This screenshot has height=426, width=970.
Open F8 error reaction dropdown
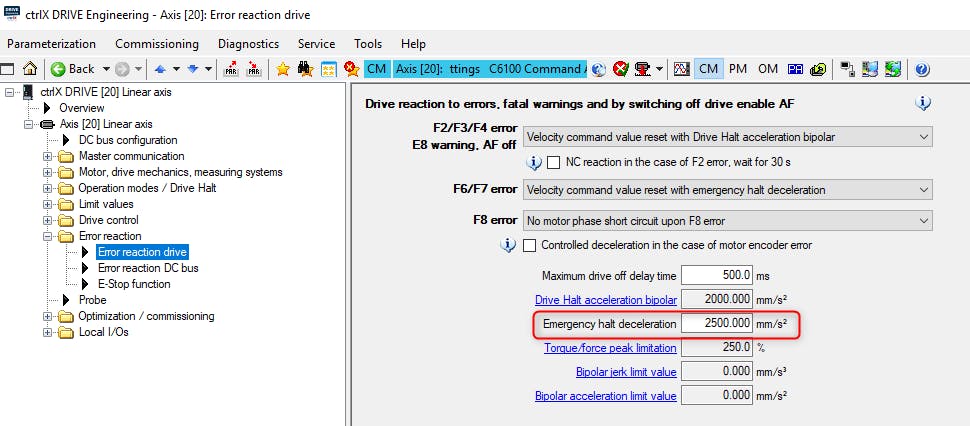point(728,221)
